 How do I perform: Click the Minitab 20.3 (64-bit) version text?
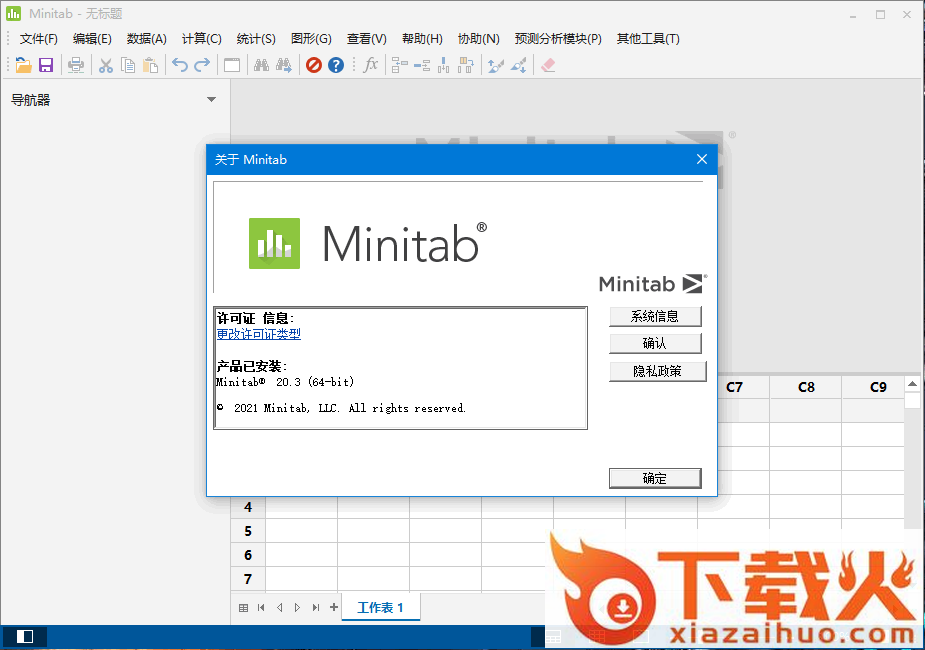tap(285, 382)
